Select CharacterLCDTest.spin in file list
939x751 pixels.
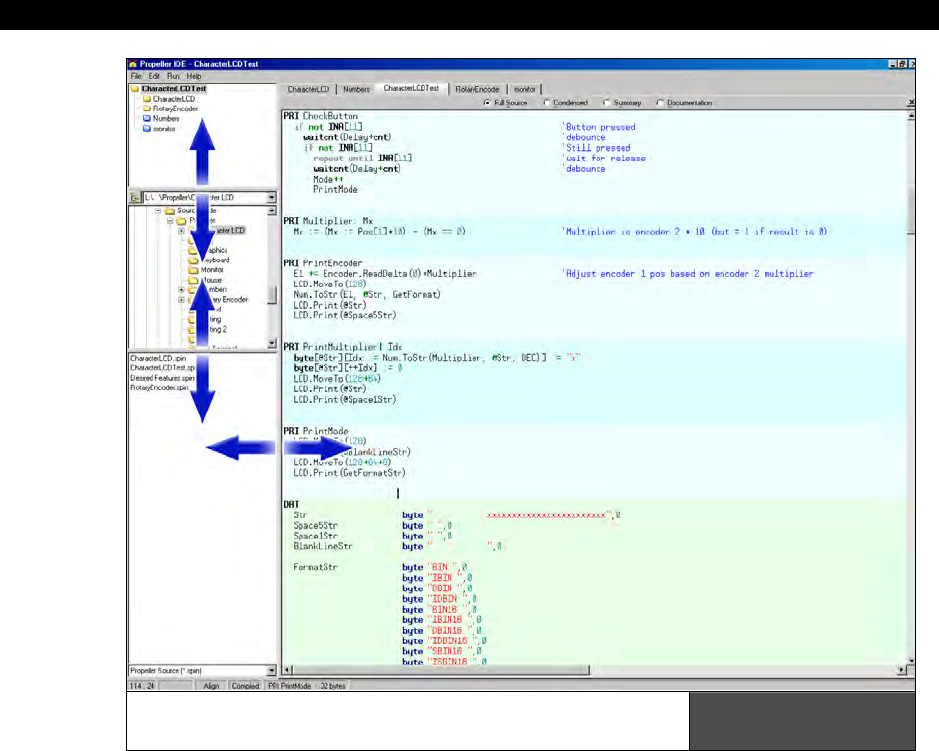tap(162, 368)
